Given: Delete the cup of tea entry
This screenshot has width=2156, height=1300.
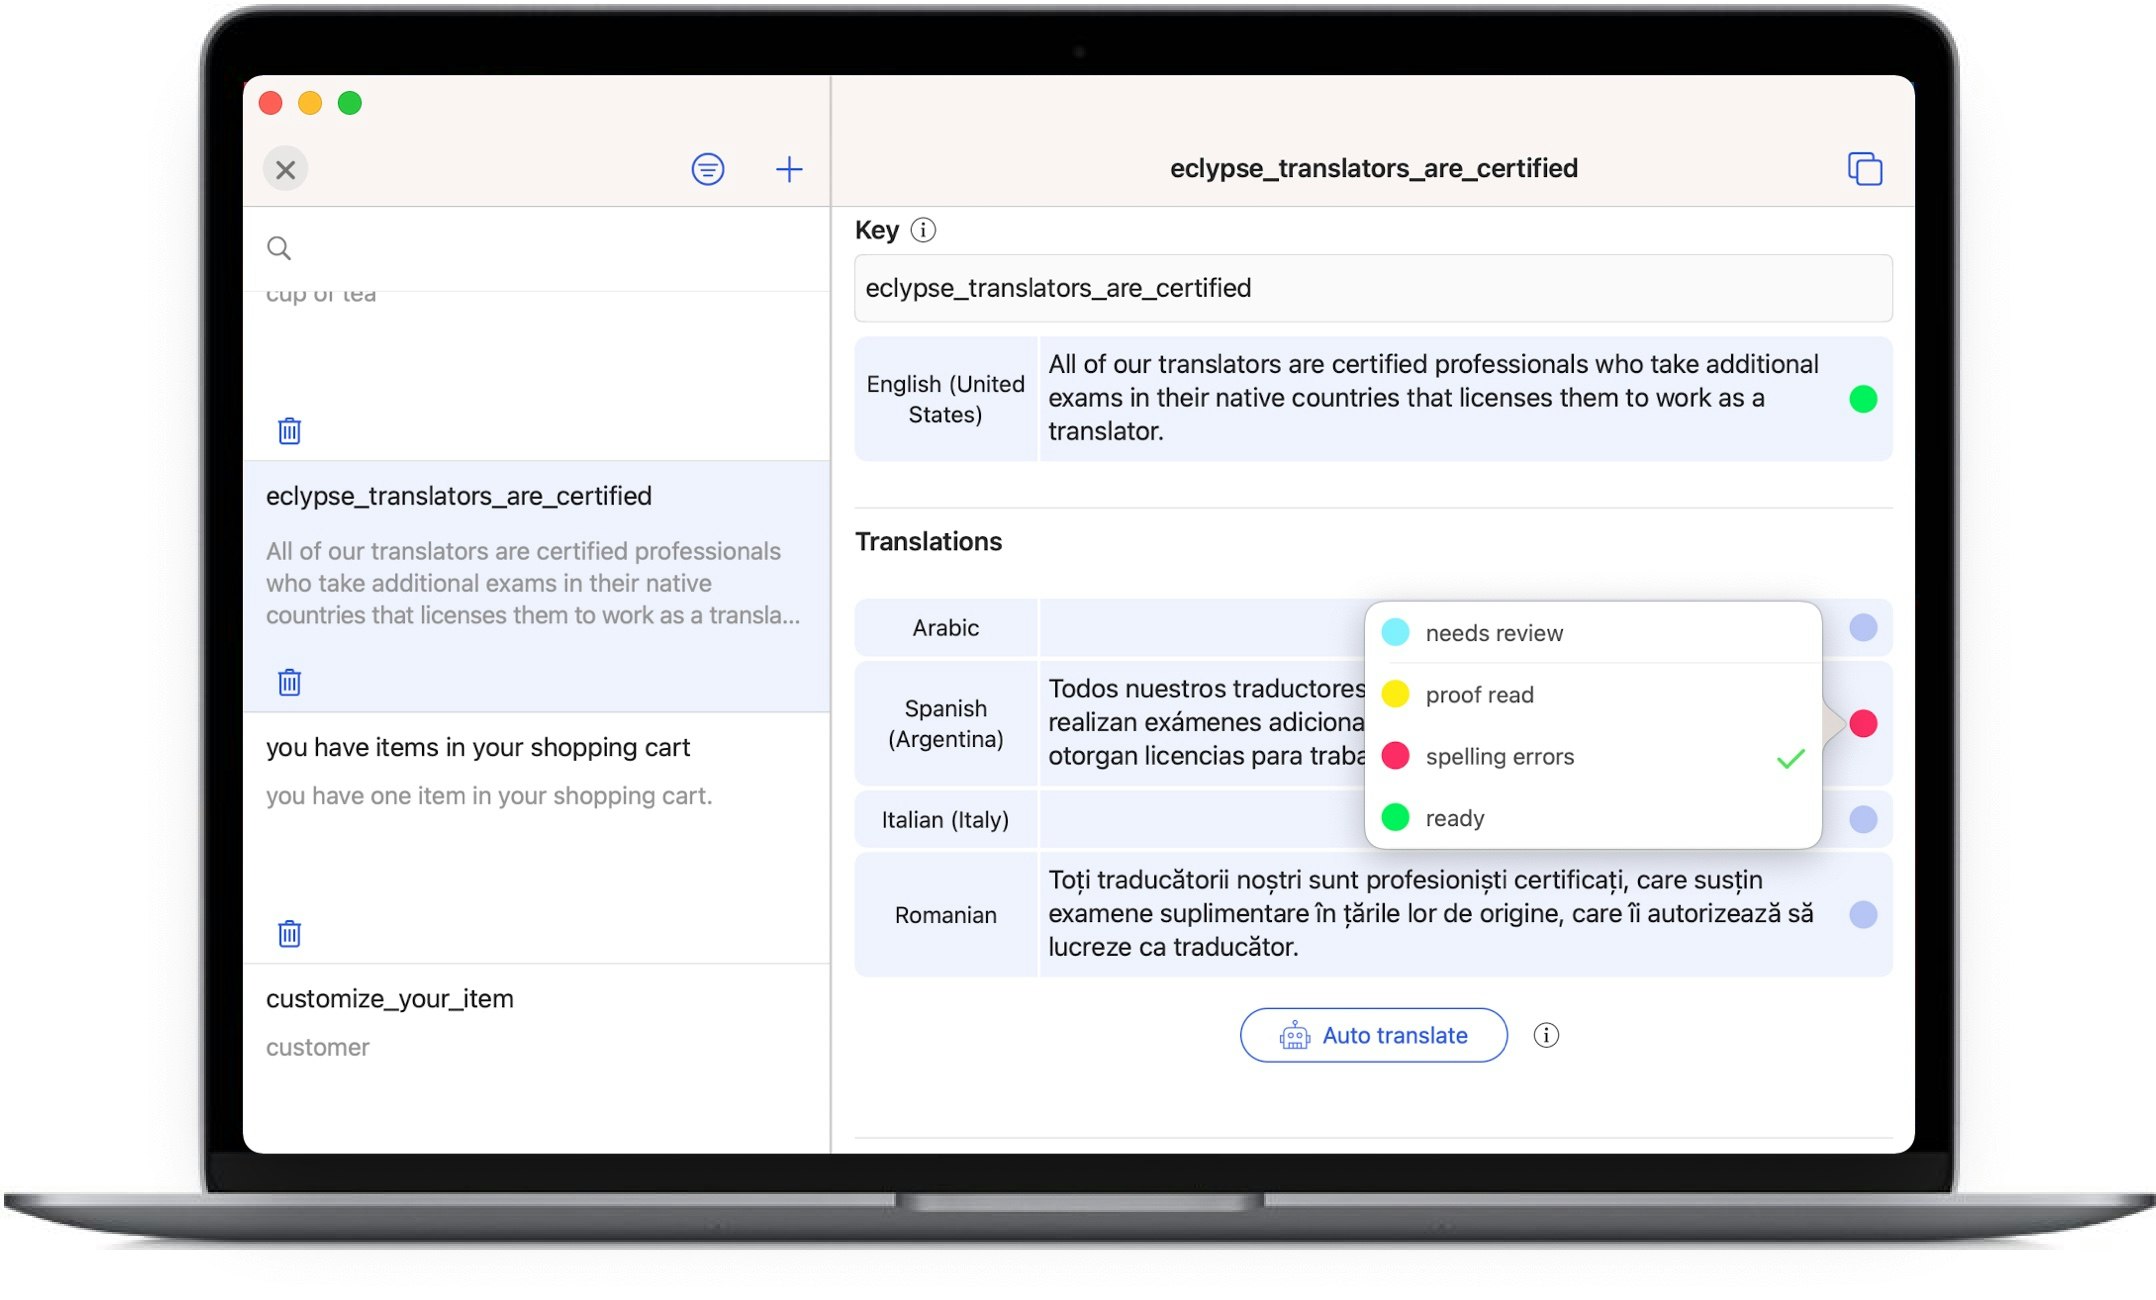Looking at the screenshot, I should 289,431.
